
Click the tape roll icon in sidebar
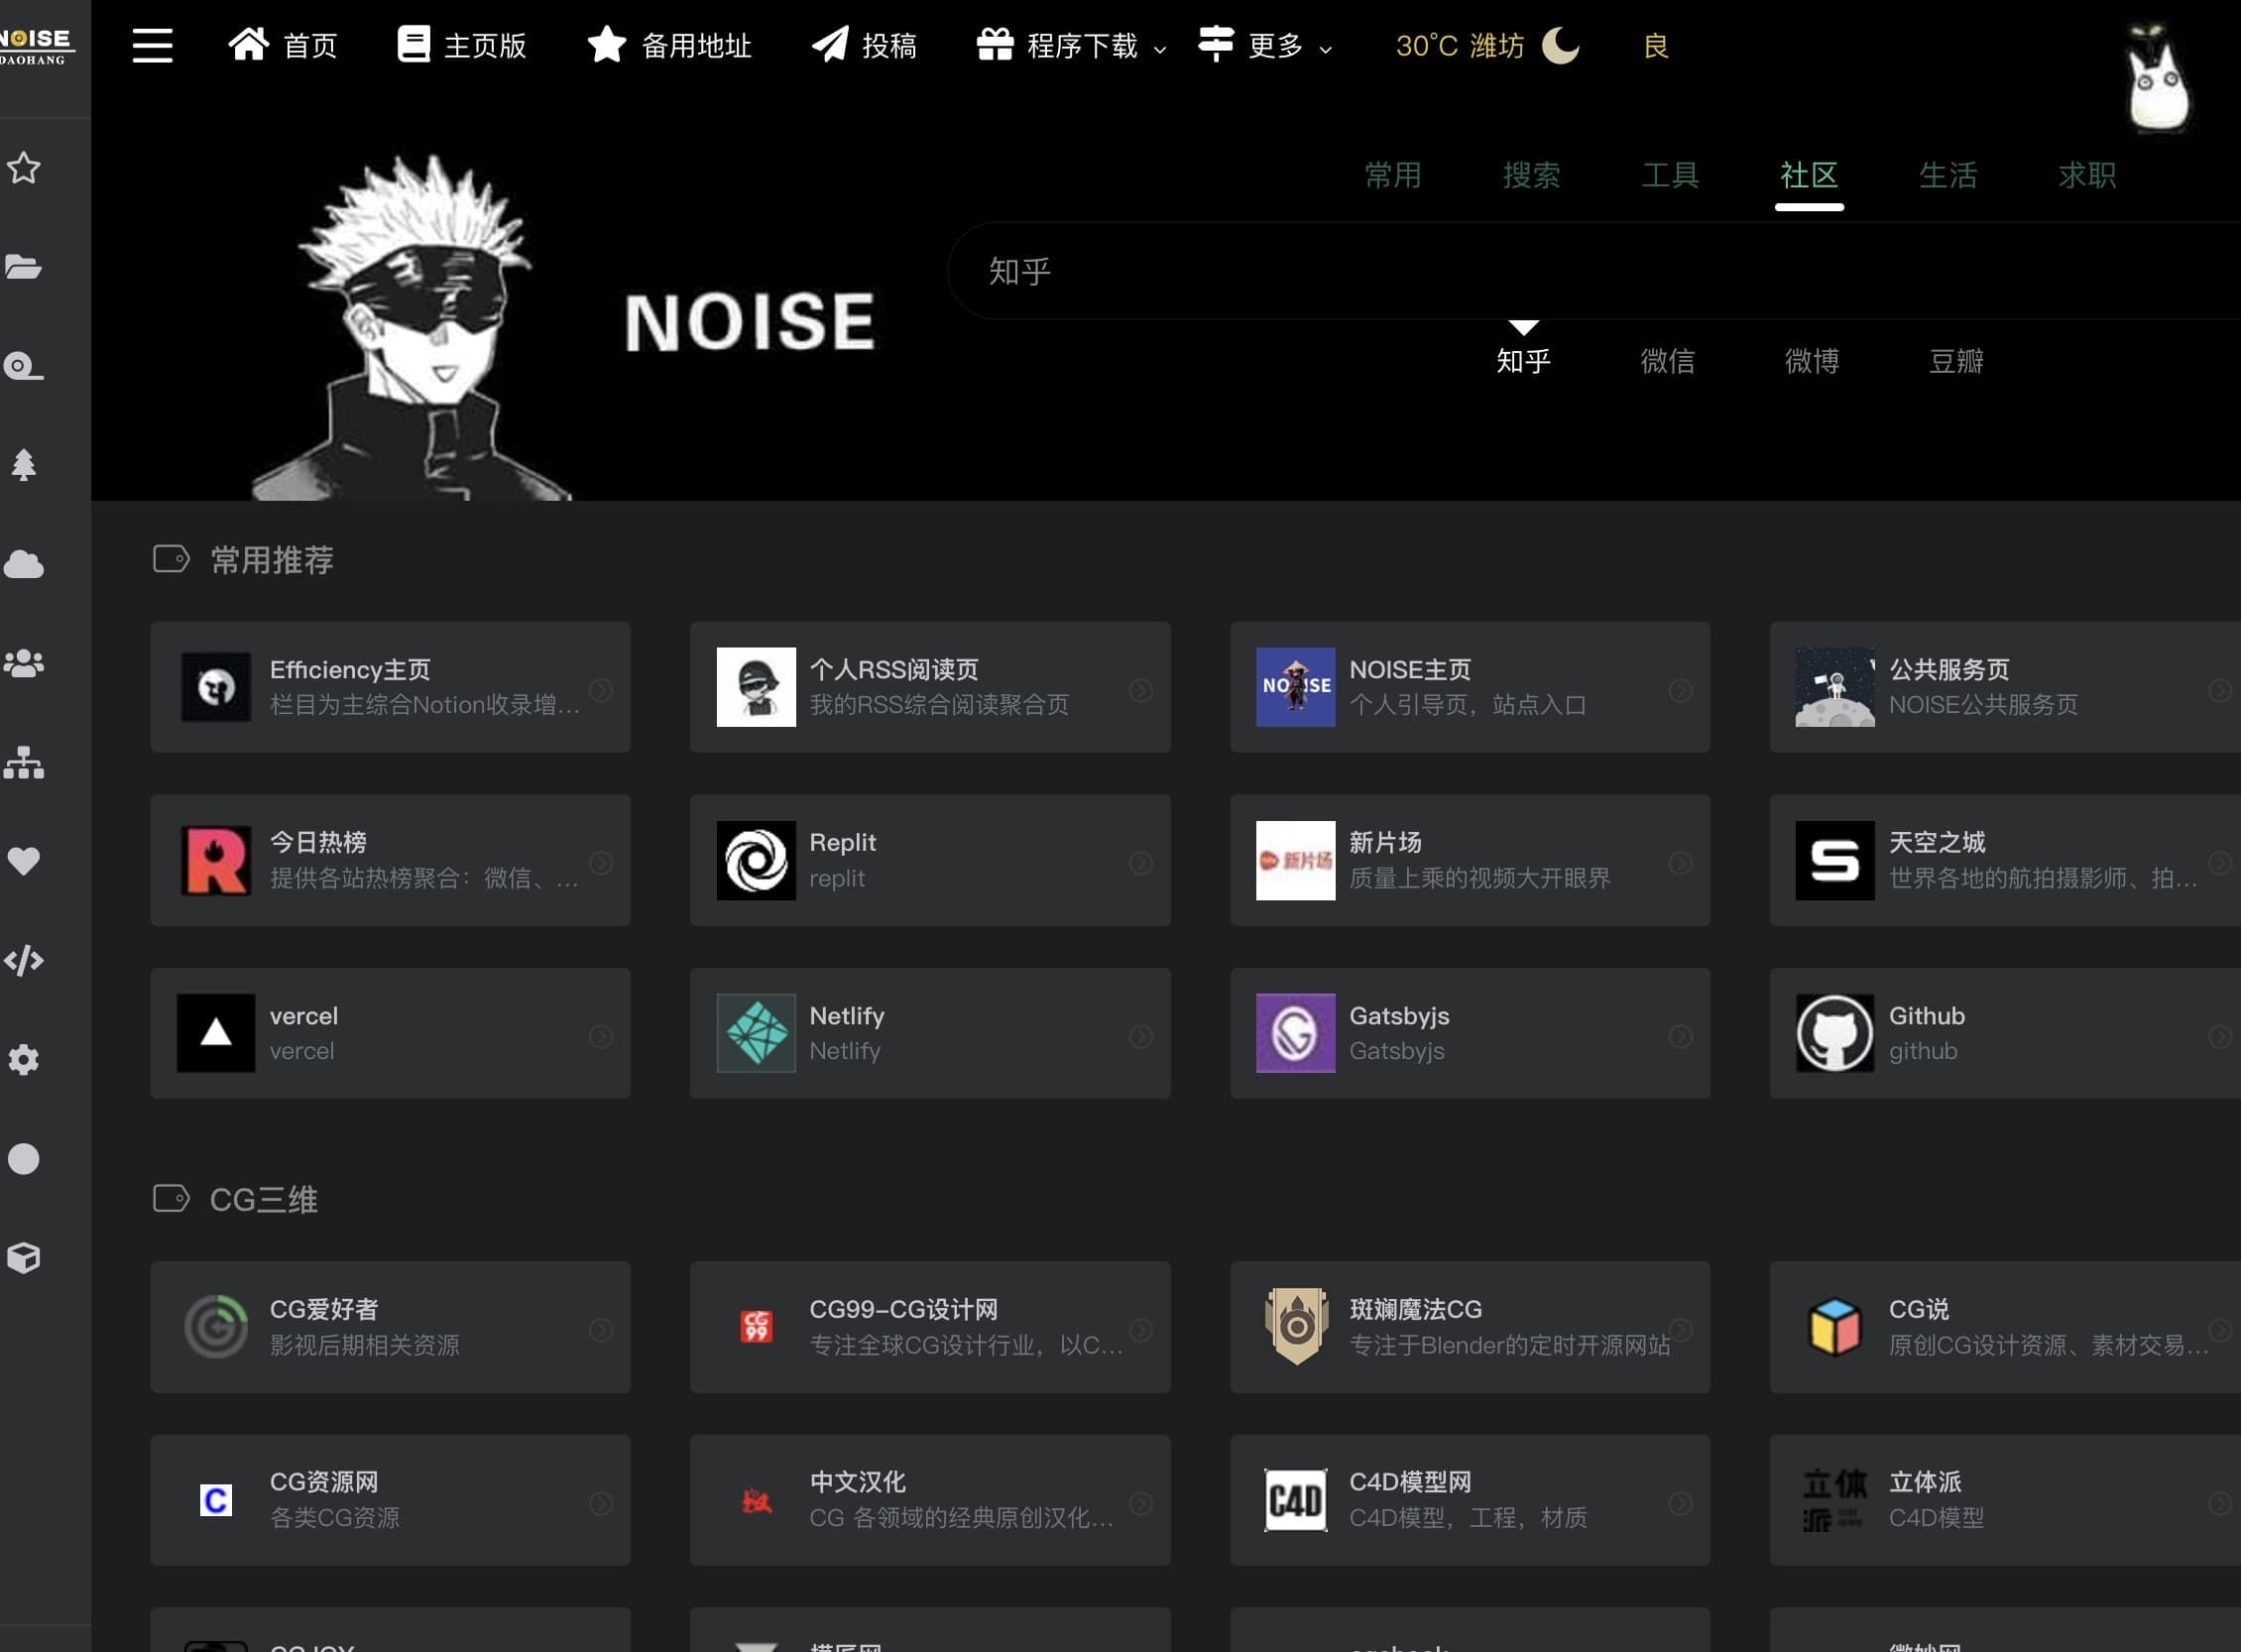pyautogui.click(x=23, y=366)
